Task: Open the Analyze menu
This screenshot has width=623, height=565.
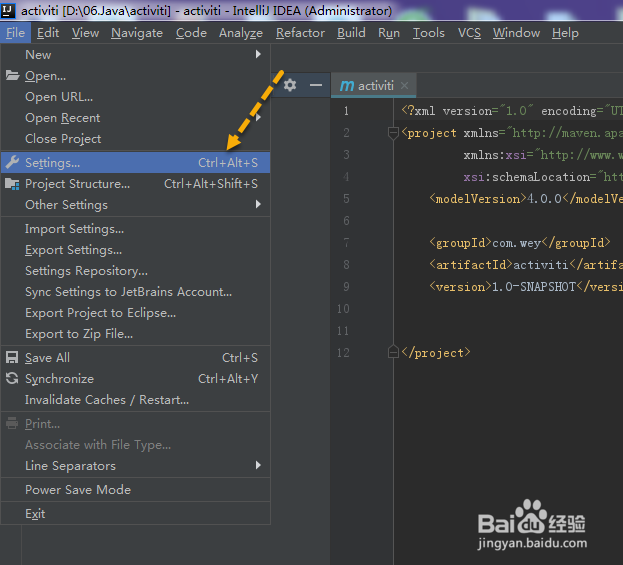Action: pyautogui.click(x=241, y=33)
